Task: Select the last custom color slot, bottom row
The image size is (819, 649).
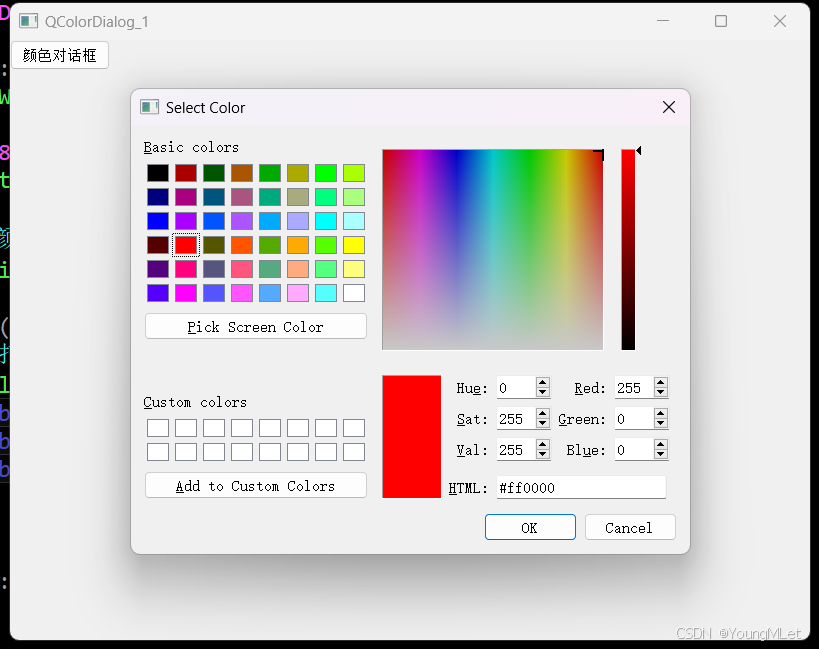Action: tap(354, 452)
